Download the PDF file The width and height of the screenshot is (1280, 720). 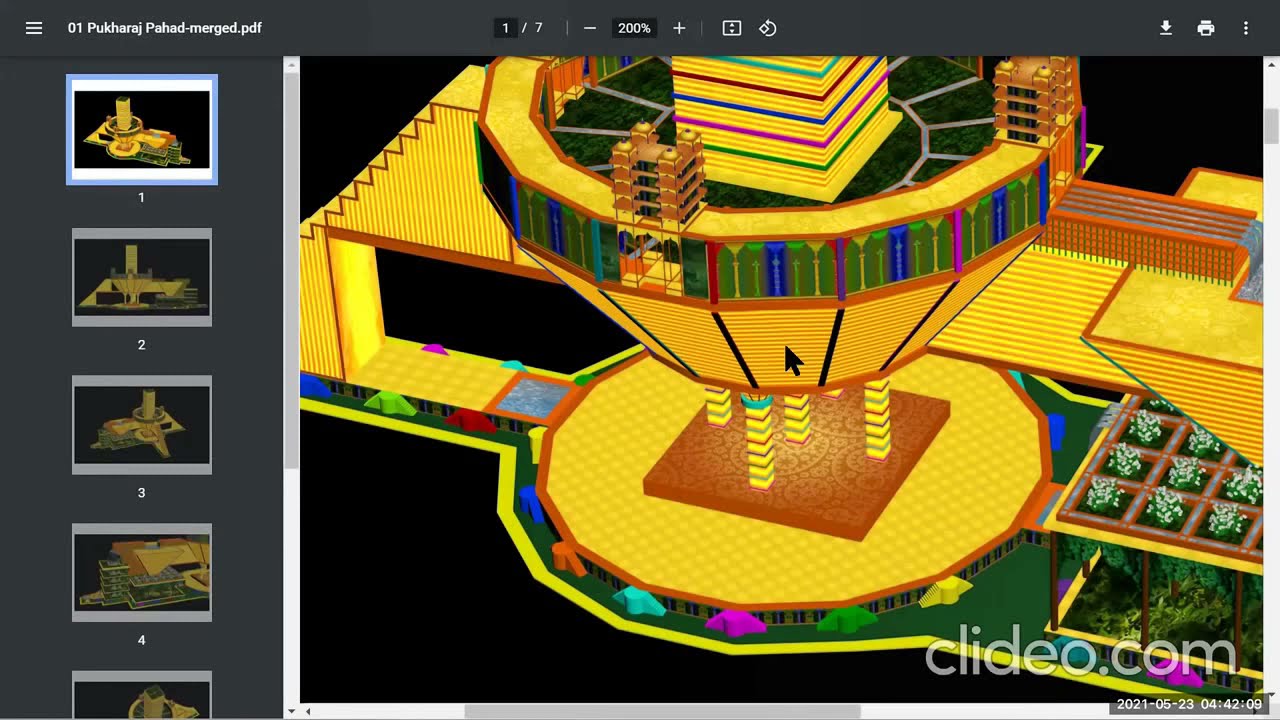click(1166, 28)
